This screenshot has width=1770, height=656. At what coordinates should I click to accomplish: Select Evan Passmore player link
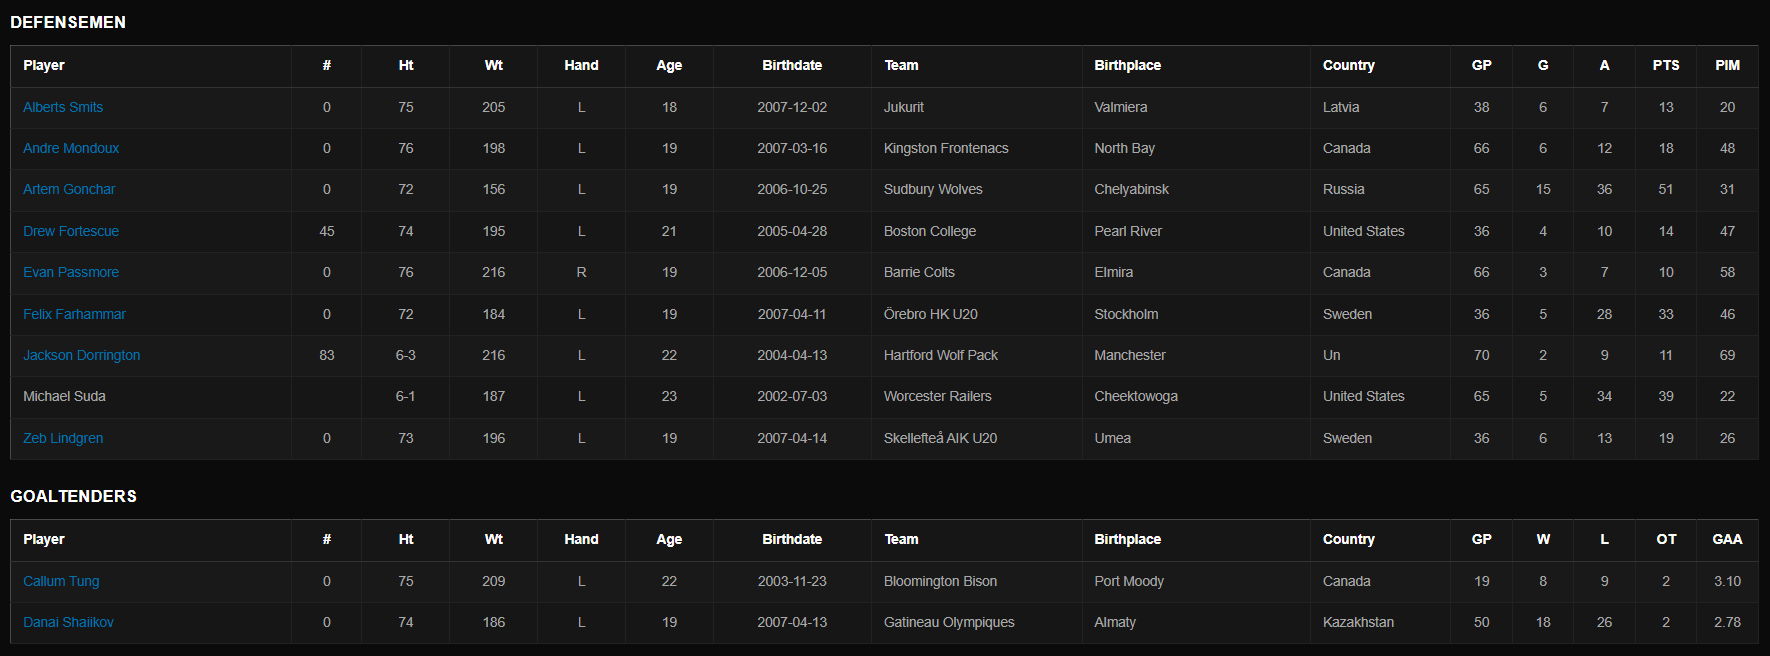pyautogui.click(x=71, y=272)
